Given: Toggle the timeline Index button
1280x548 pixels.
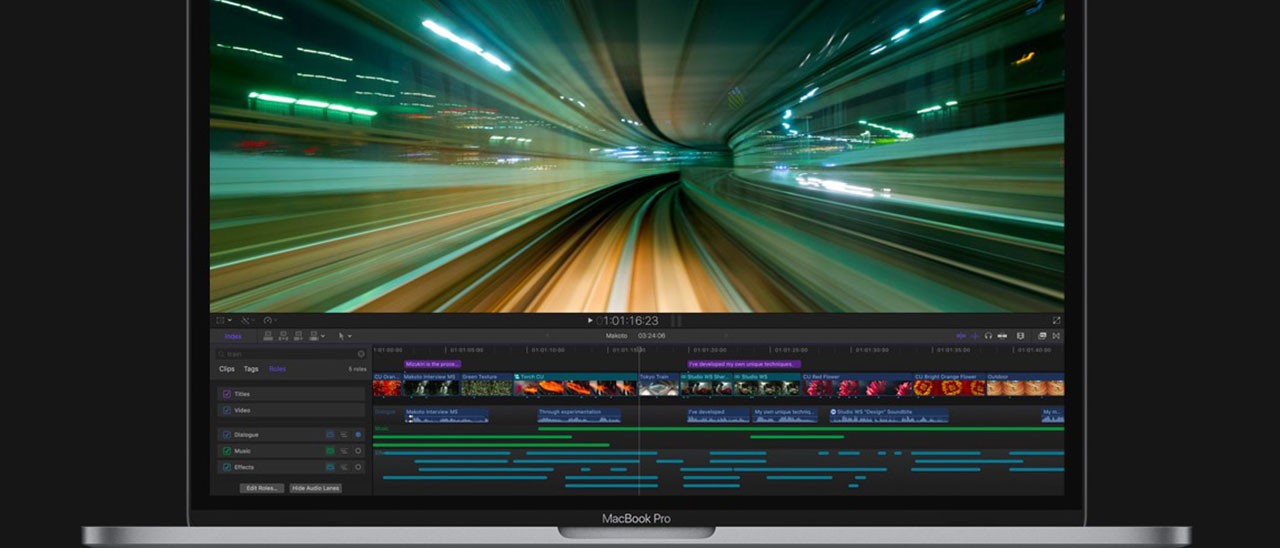Looking at the screenshot, I should [x=233, y=336].
